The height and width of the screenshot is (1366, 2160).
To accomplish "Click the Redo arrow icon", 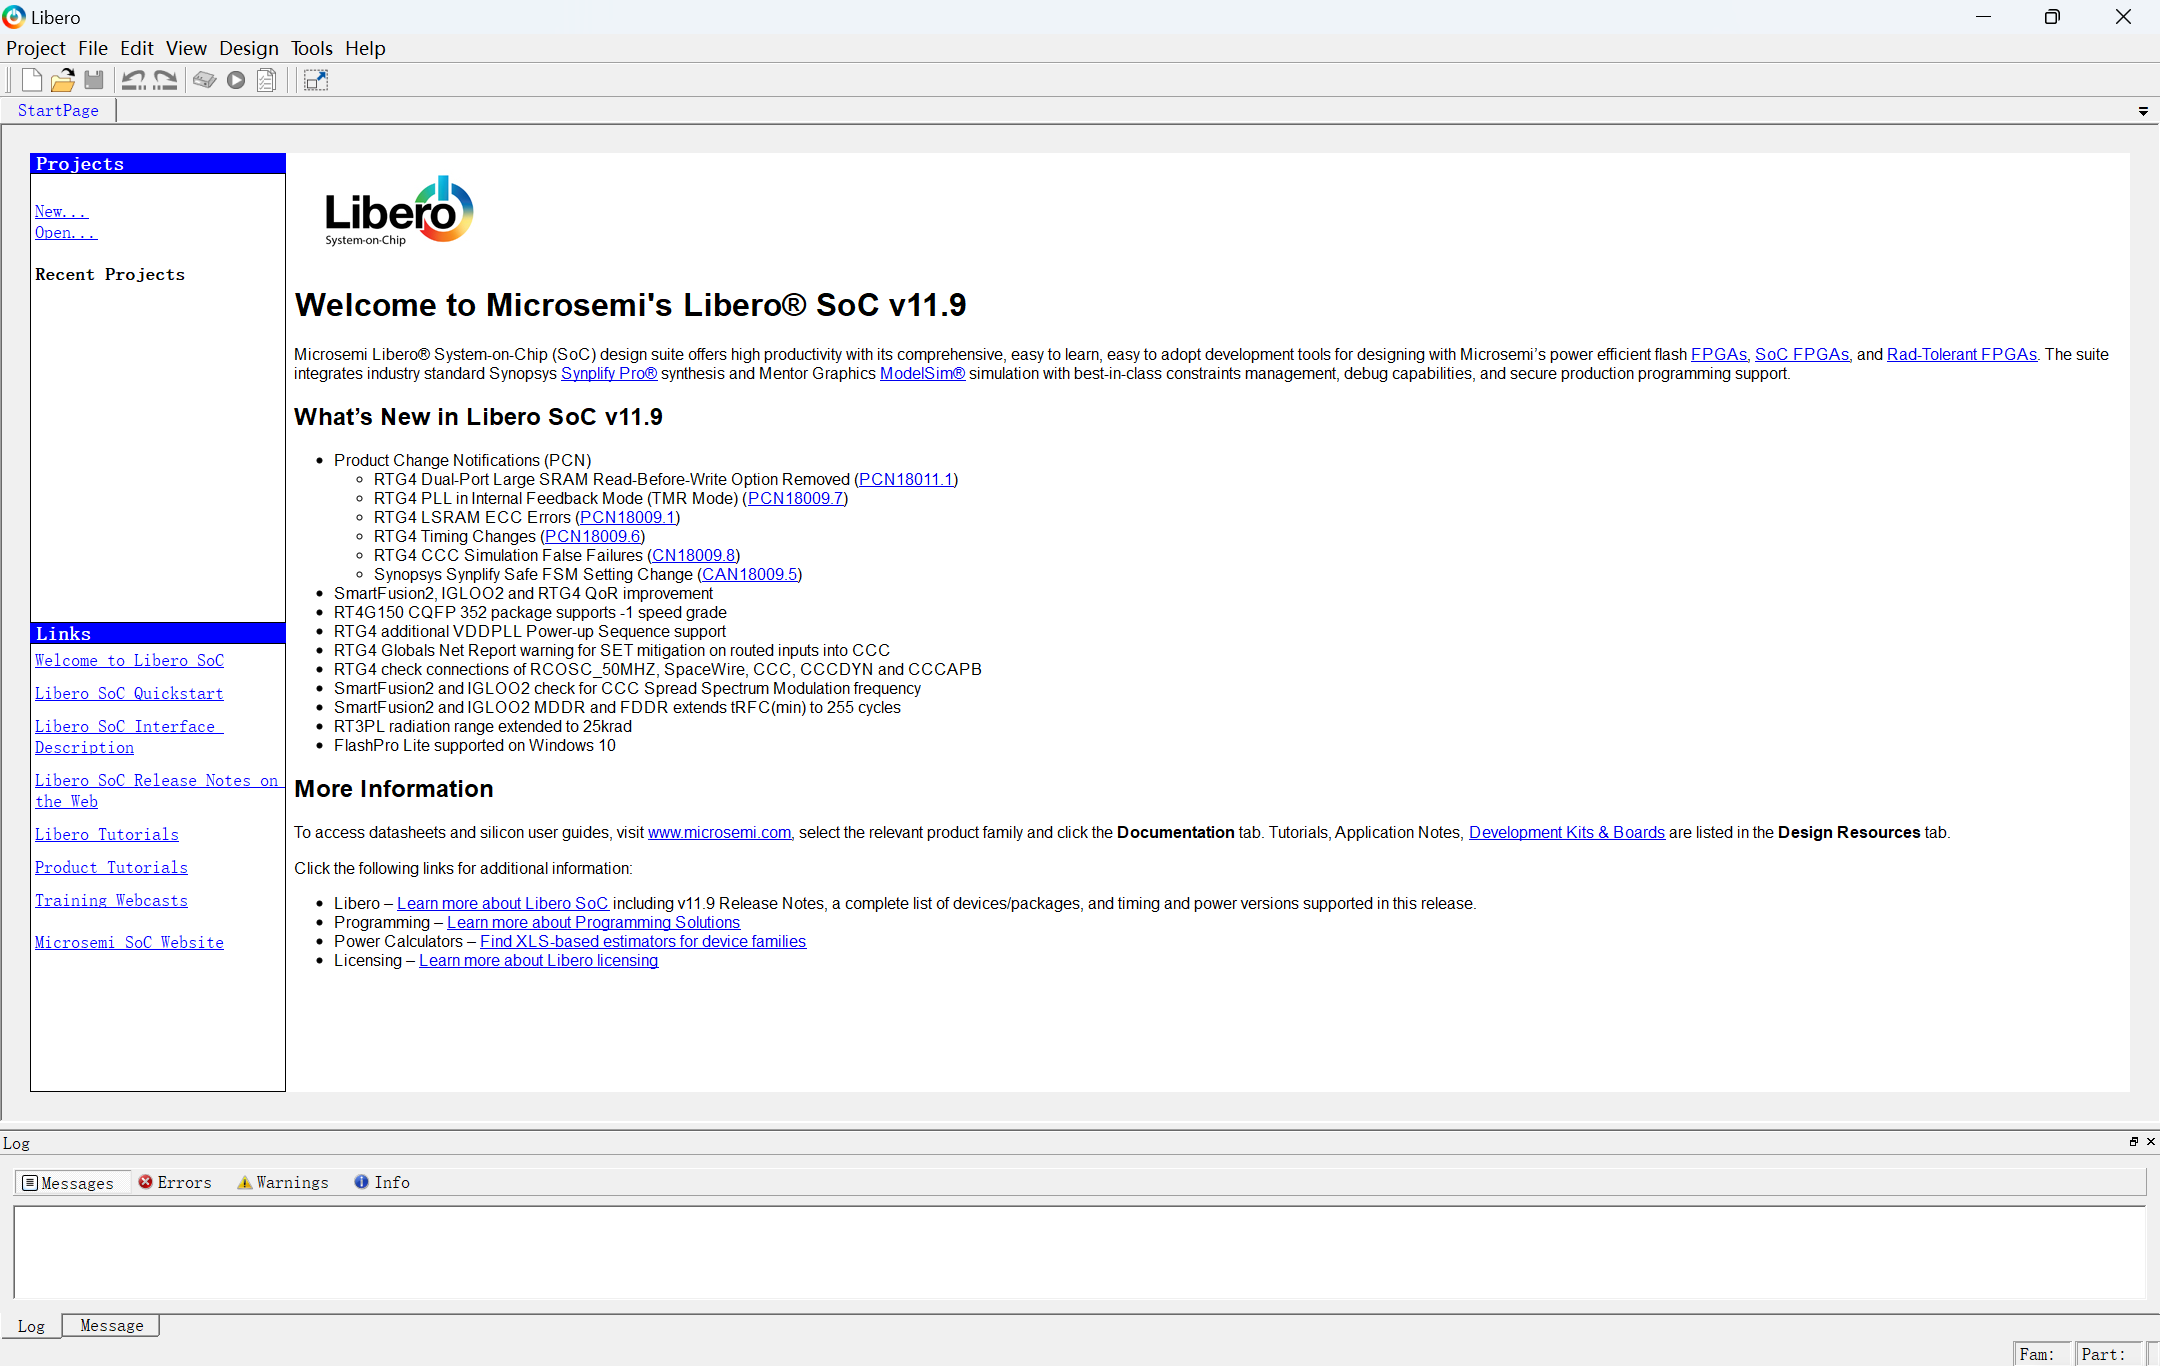I will [x=165, y=80].
